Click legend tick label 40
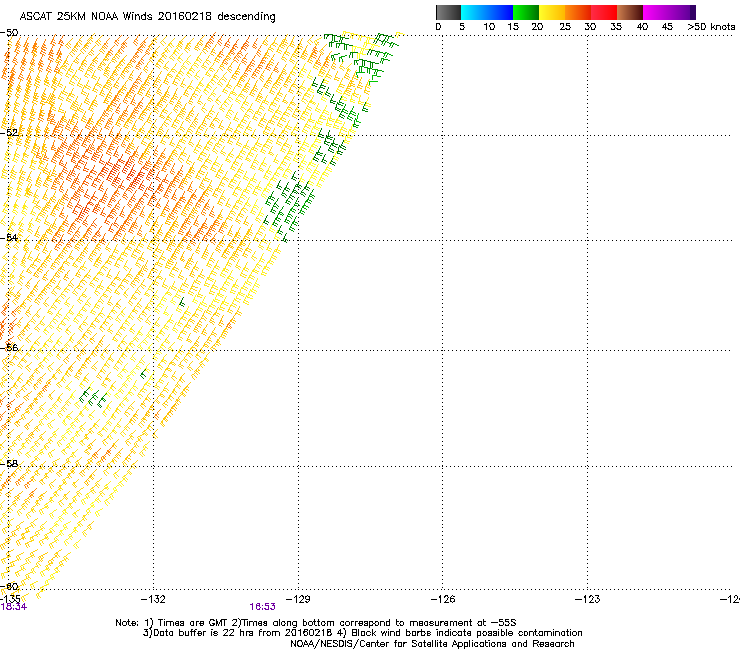The image size is (740, 650). [x=642, y=27]
